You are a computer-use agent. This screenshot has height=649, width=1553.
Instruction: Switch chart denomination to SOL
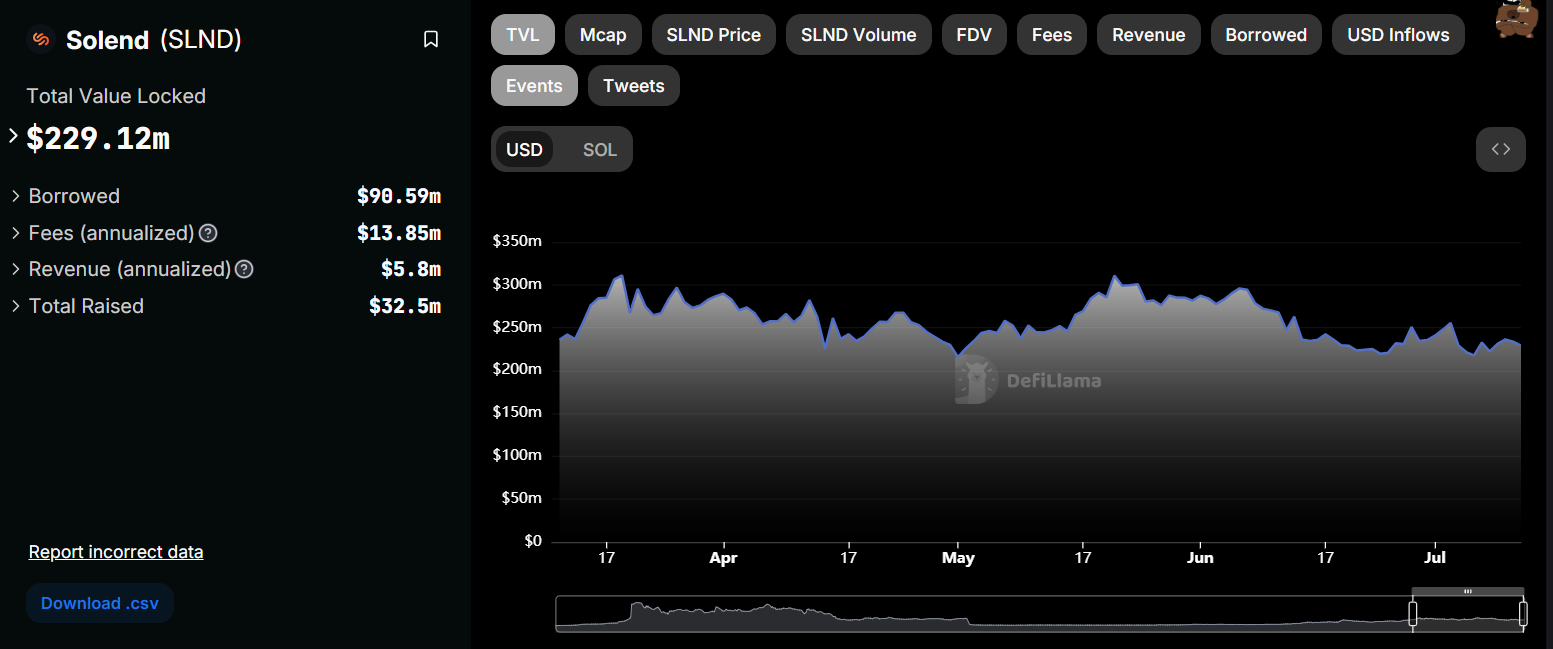pos(600,150)
